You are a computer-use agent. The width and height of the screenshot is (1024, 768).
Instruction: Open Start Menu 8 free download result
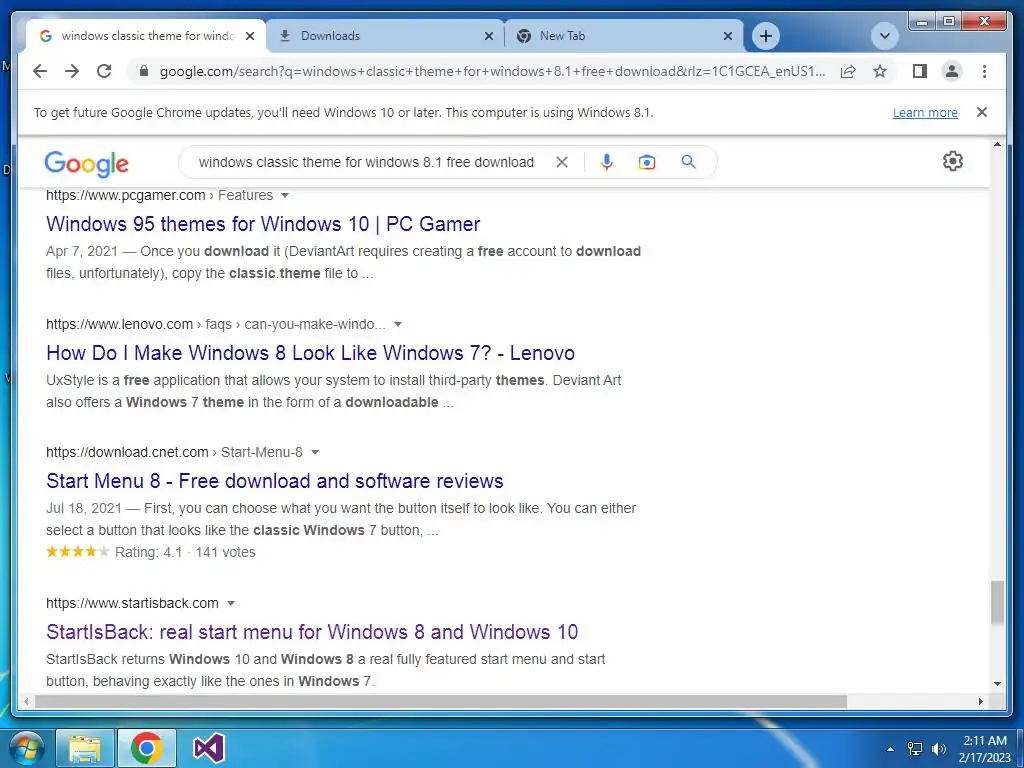point(274,481)
